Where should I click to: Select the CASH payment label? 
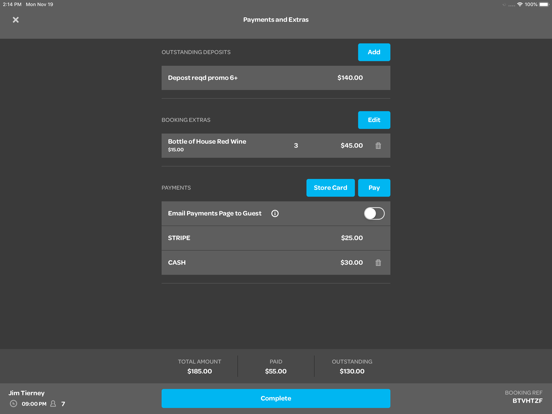pos(177,263)
